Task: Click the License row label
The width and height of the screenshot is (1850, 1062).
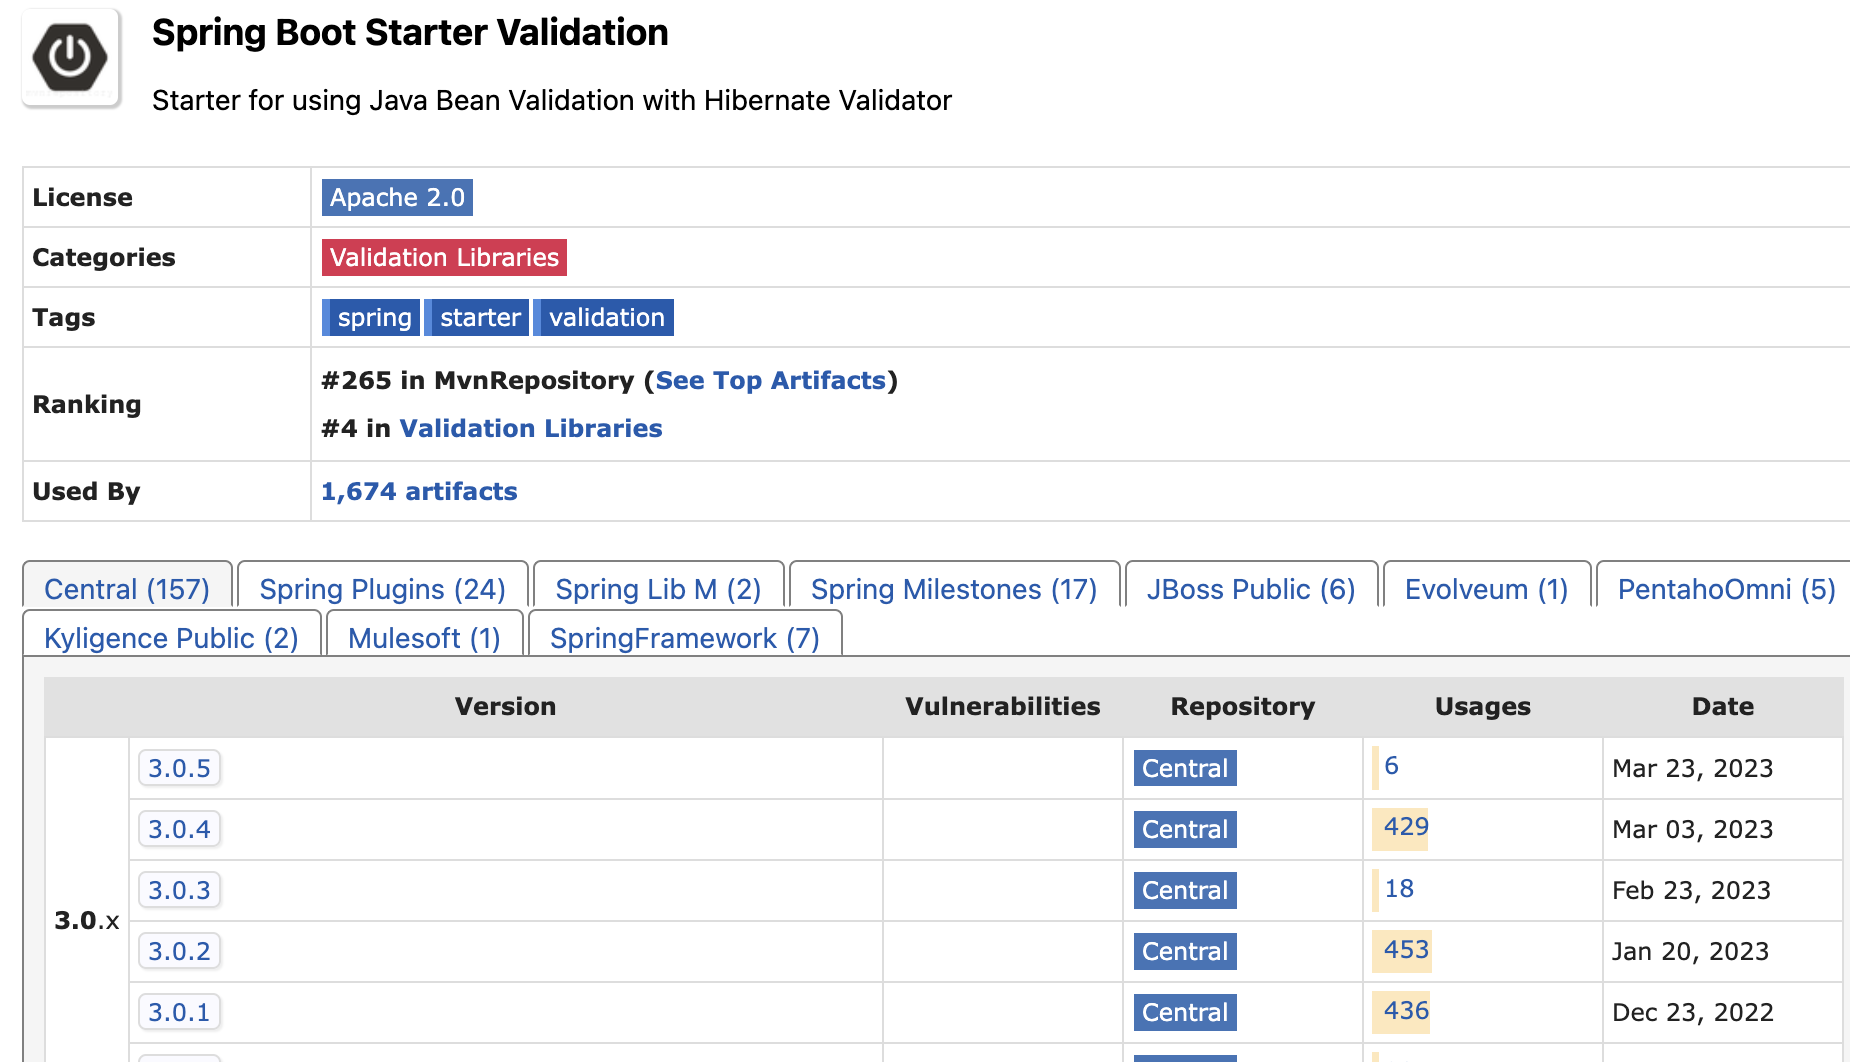Action: [83, 197]
